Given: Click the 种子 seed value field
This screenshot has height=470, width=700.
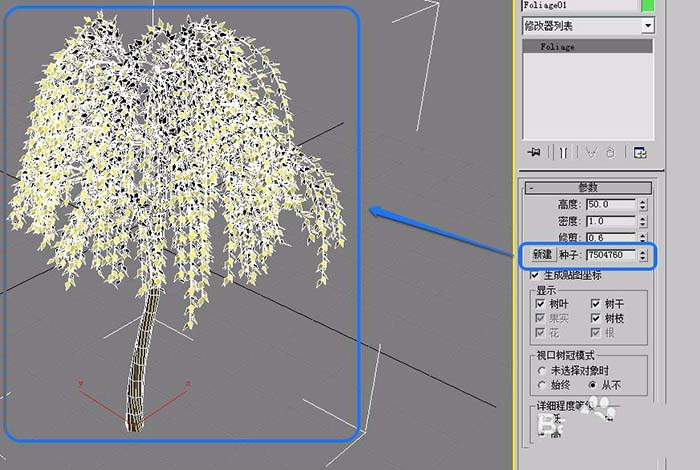Looking at the screenshot, I should (610, 255).
